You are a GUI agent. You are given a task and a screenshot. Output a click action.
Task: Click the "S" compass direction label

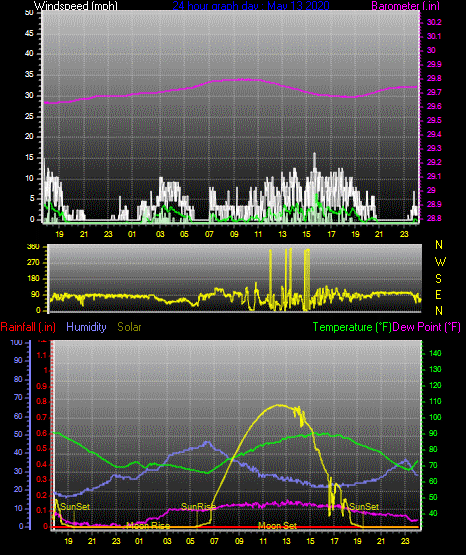pos(438,279)
